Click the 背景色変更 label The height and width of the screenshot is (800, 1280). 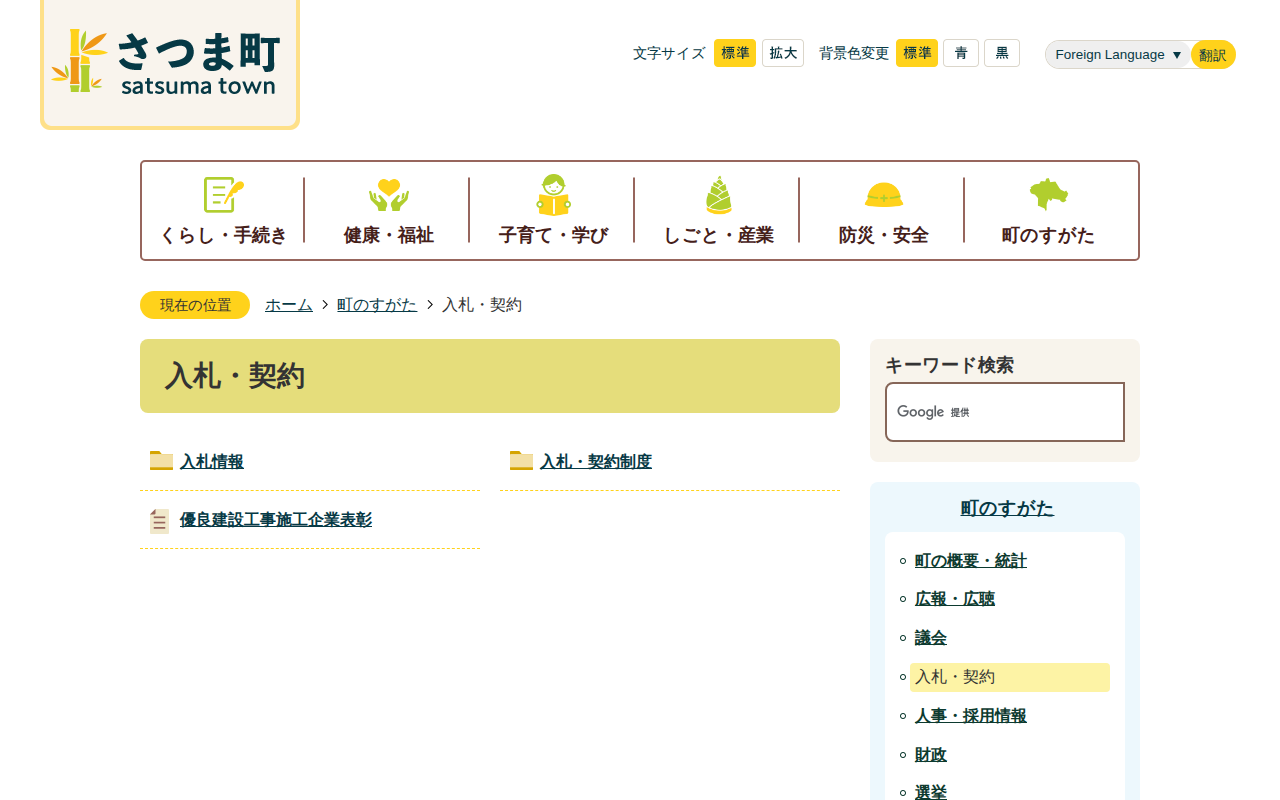tap(854, 53)
